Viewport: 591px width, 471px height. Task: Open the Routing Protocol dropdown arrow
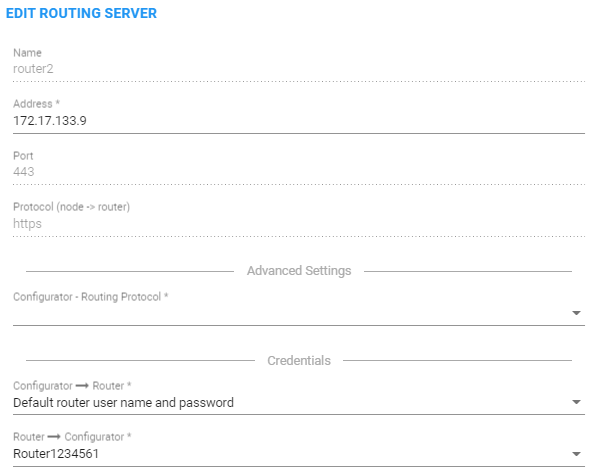576,313
